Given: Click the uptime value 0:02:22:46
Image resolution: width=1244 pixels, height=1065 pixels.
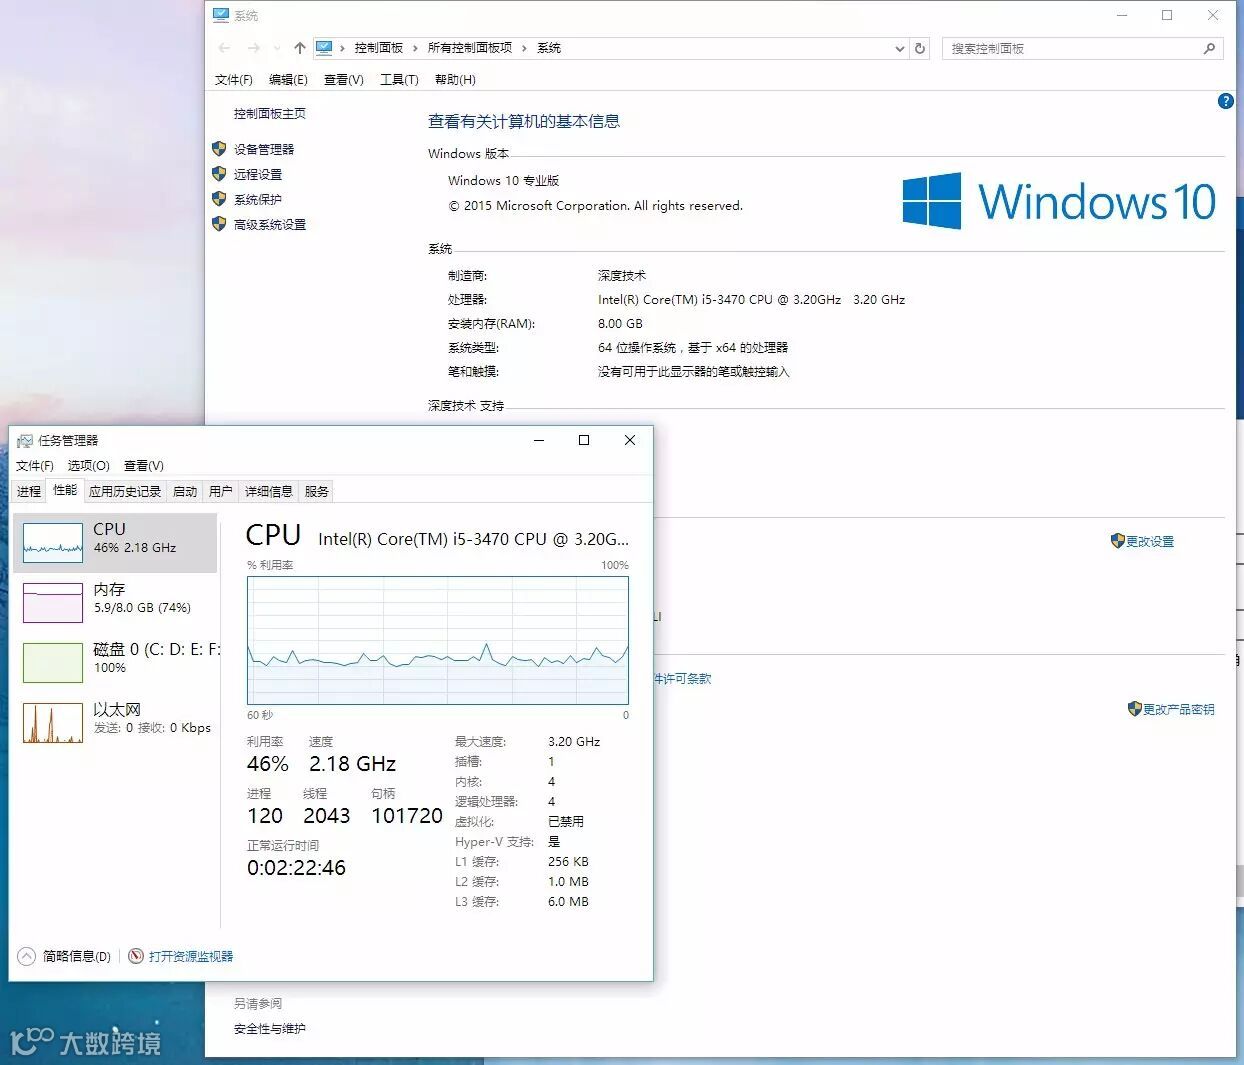Looking at the screenshot, I should pos(296,868).
